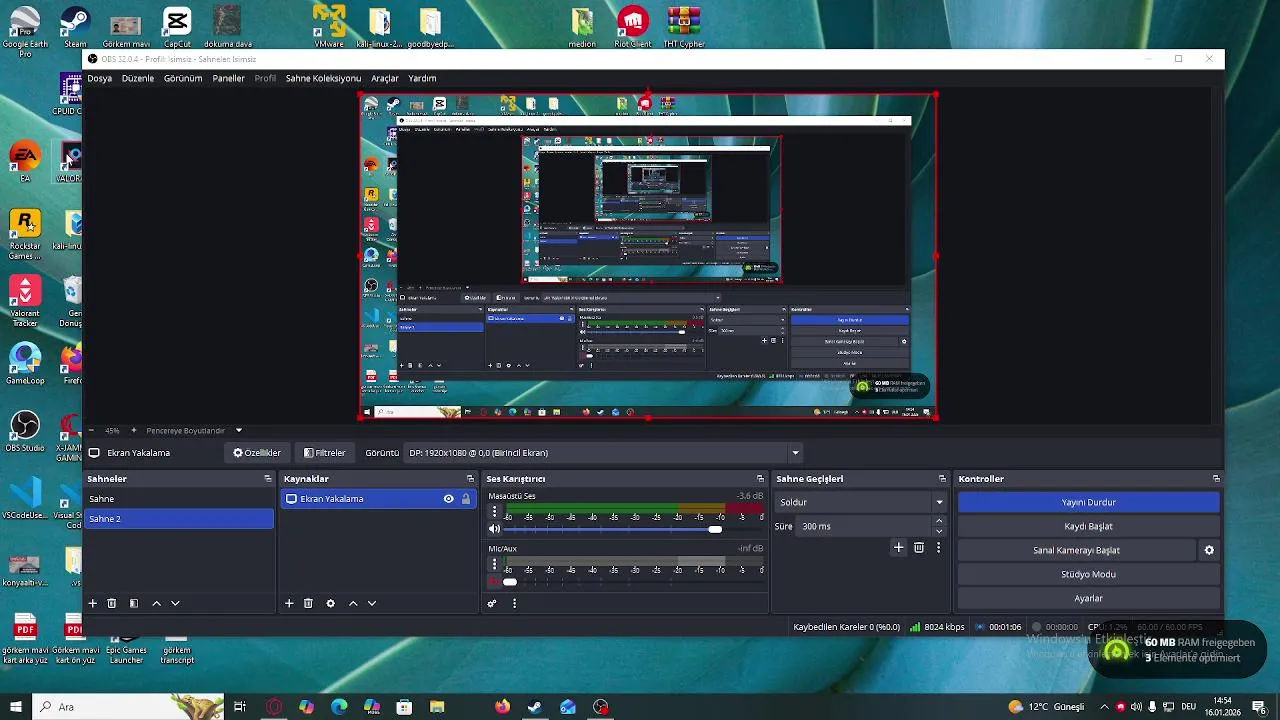
Task: Decrease the Süre duration with the down arrow
Action: [938, 531]
